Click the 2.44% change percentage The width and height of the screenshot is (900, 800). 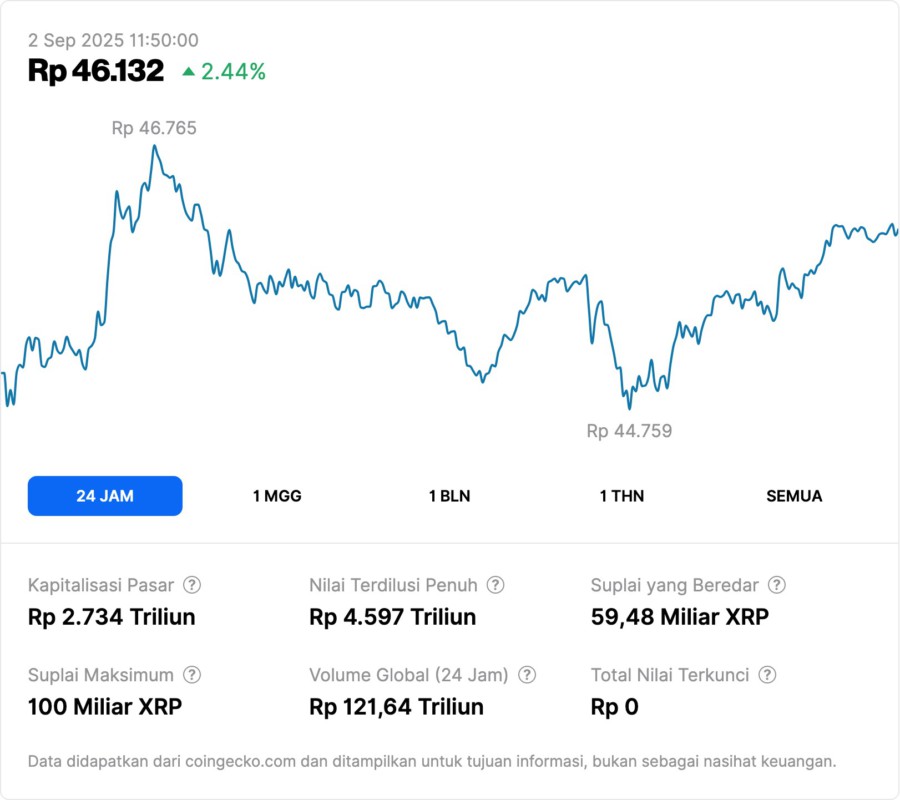pyautogui.click(x=233, y=72)
